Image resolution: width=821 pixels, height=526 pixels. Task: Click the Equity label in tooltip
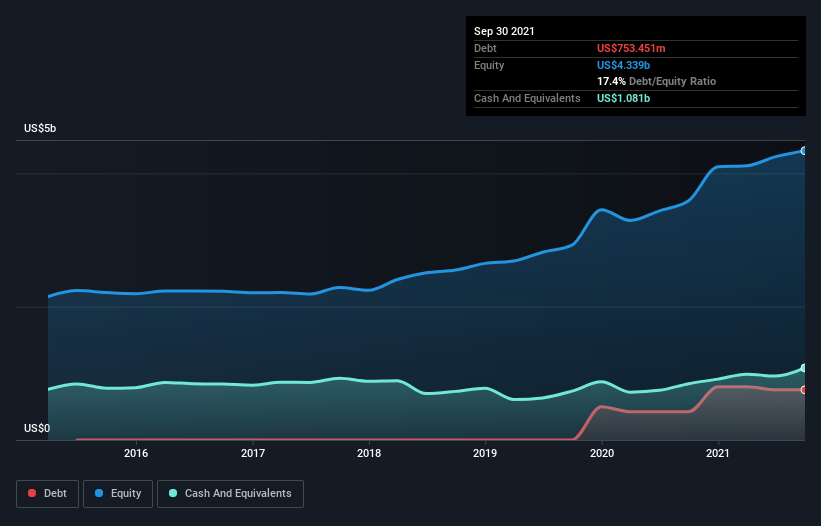pos(489,65)
